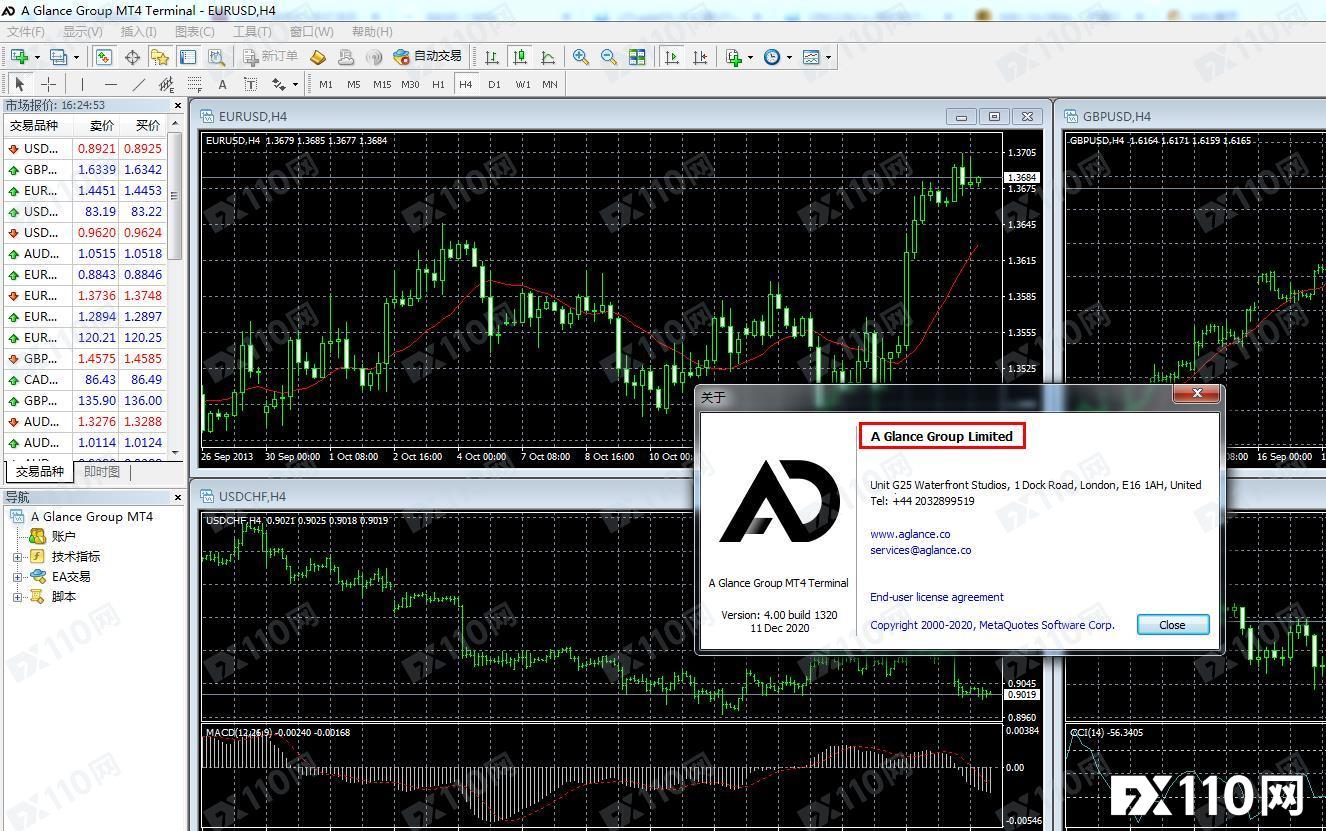
Task: Expand the indicators list dropdown arrow
Action: click(751, 57)
